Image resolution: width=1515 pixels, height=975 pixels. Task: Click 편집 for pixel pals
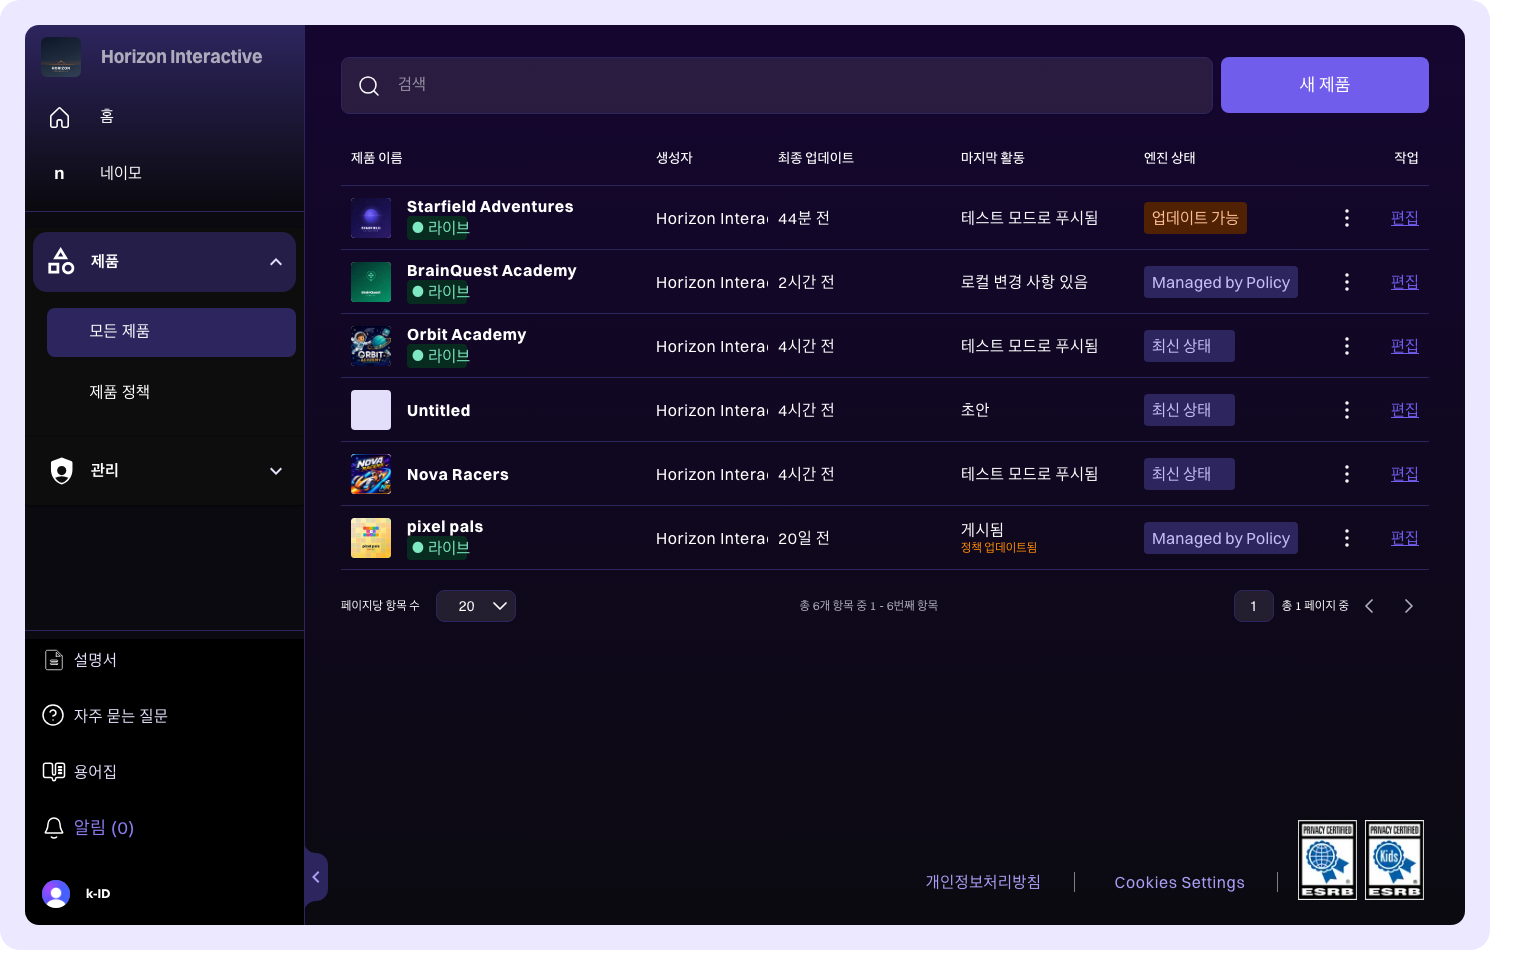click(x=1405, y=538)
